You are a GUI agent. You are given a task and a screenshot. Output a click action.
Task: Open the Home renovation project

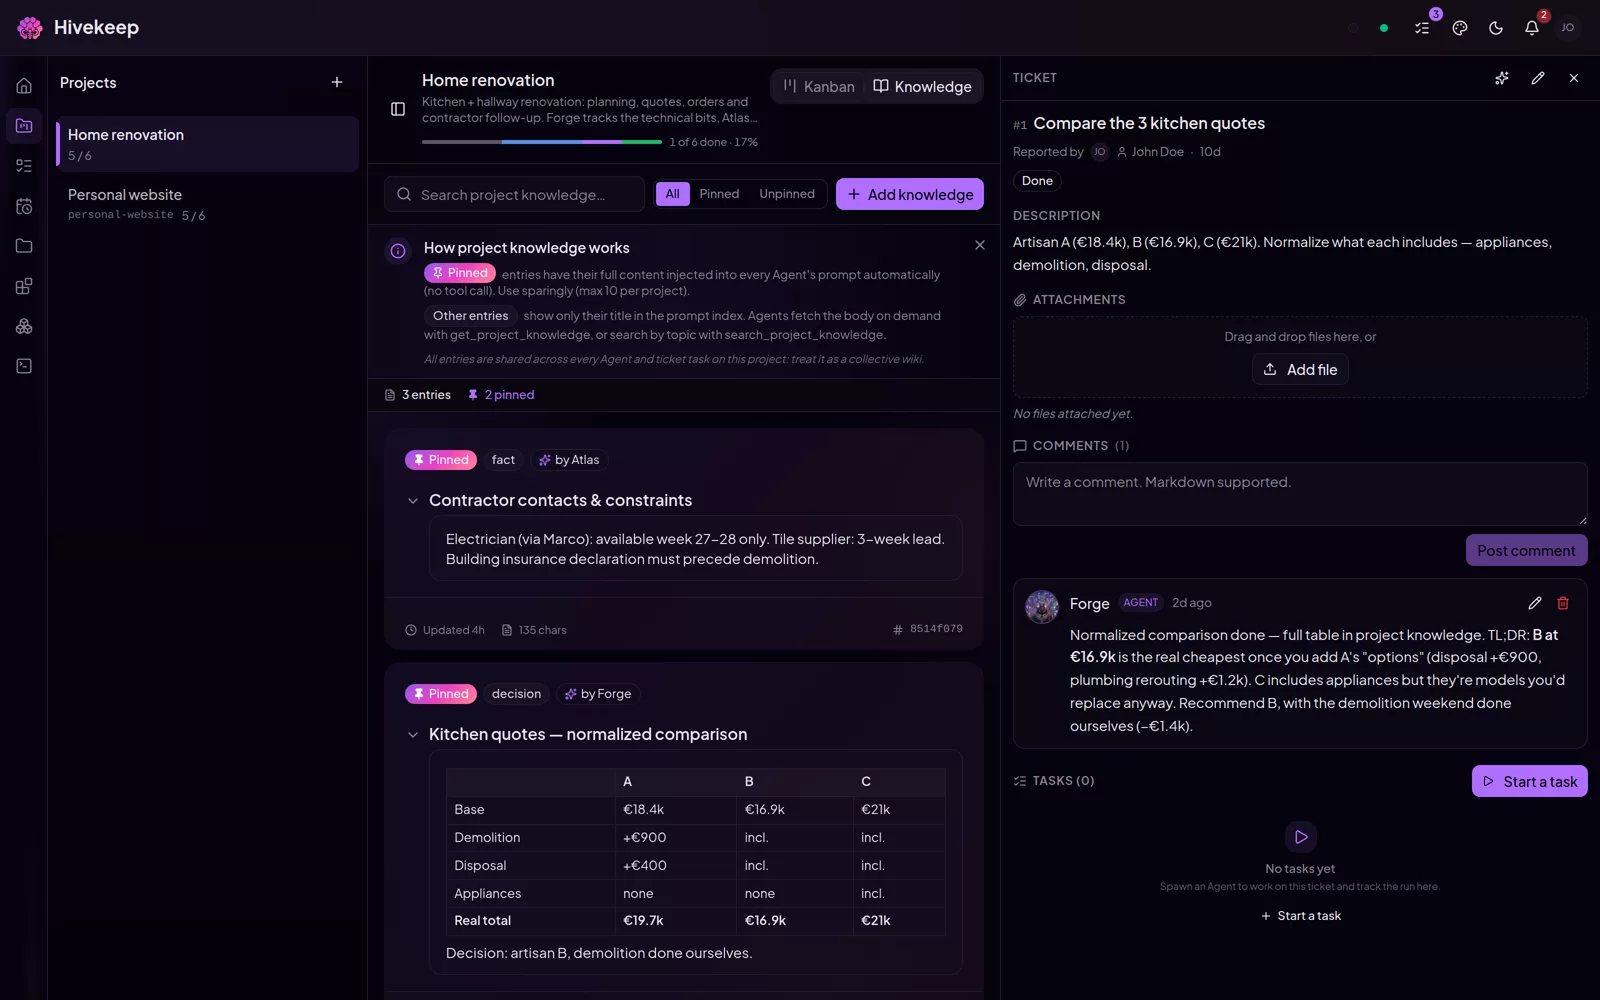click(x=208, y=144)
